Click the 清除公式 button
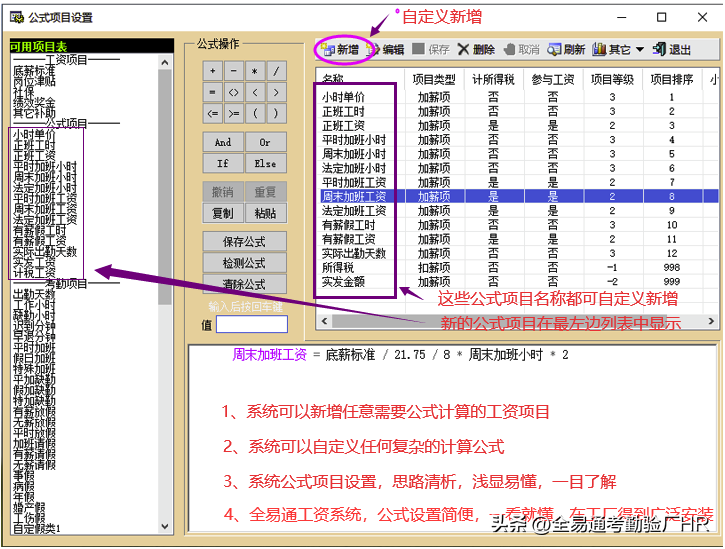This screenshot has height=549, width=725. tap(244, 284)
